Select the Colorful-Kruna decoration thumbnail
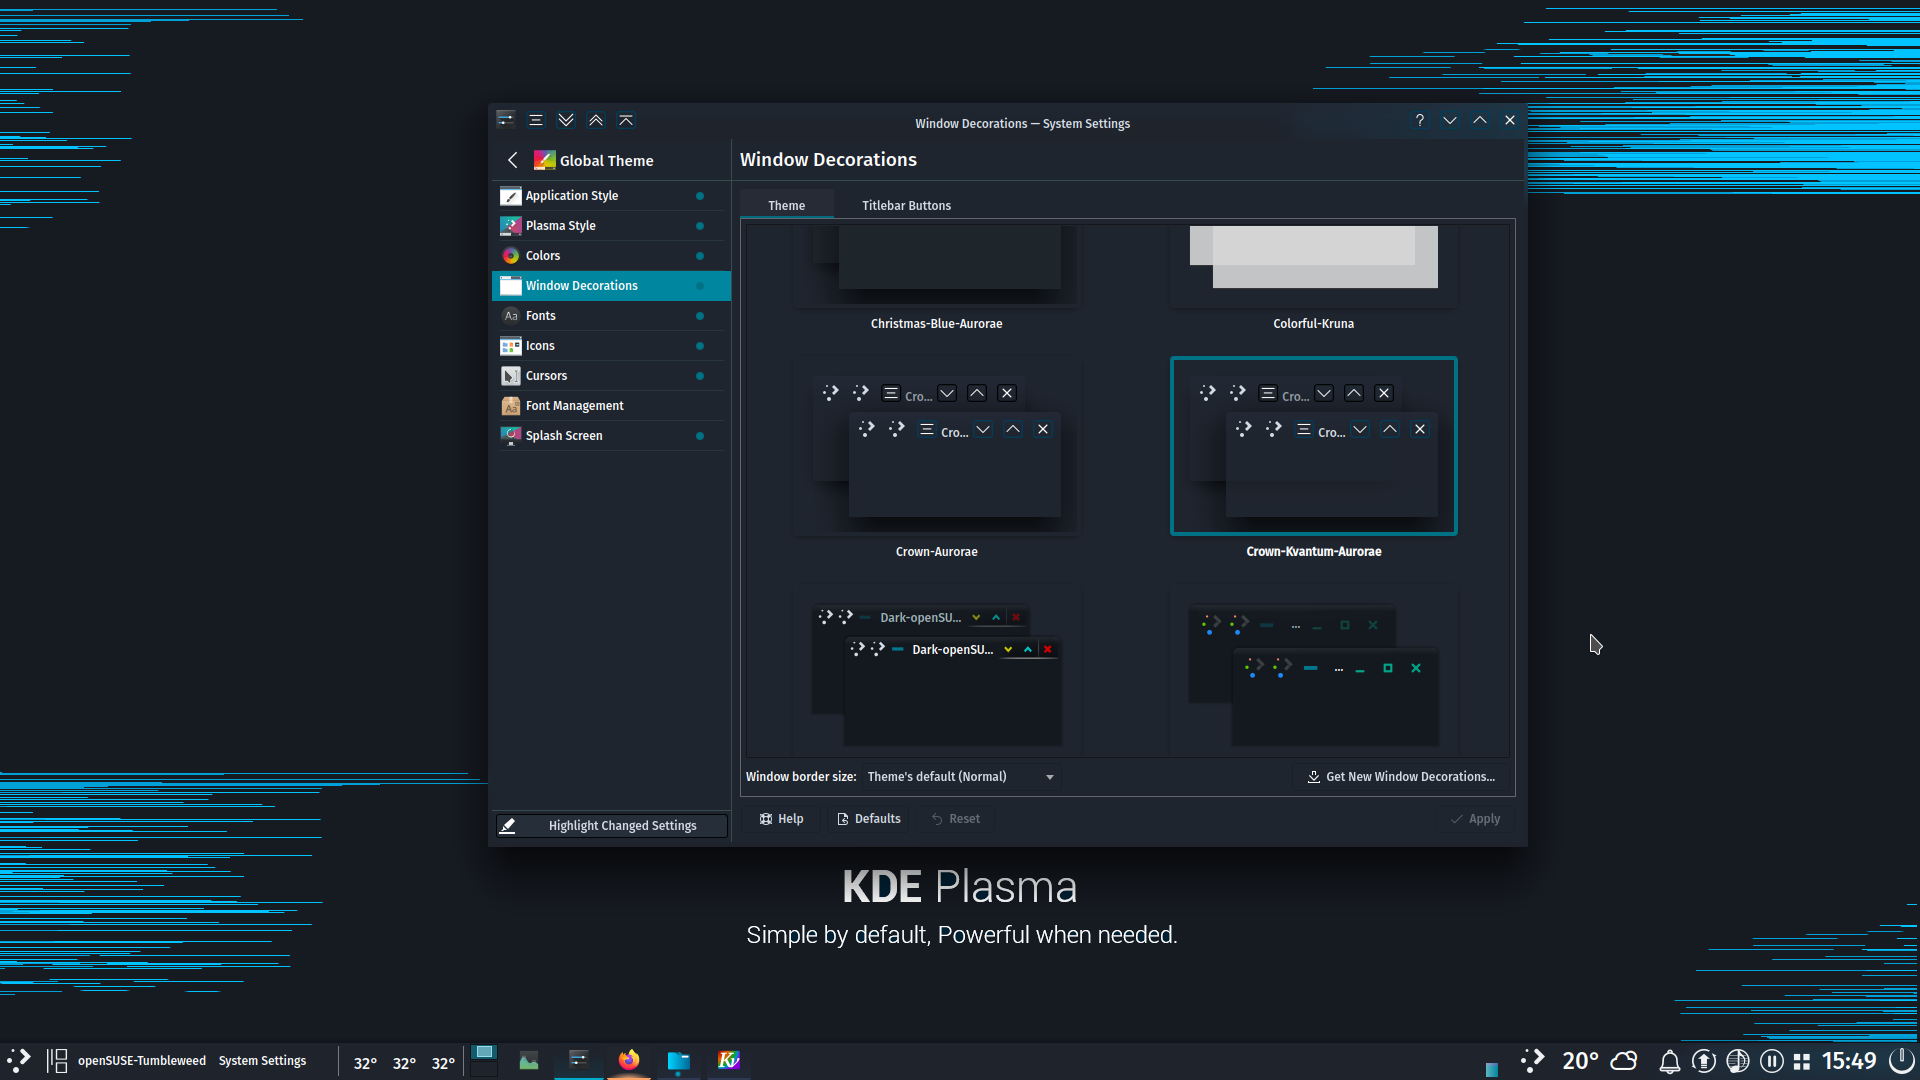 pos(1313,266)
